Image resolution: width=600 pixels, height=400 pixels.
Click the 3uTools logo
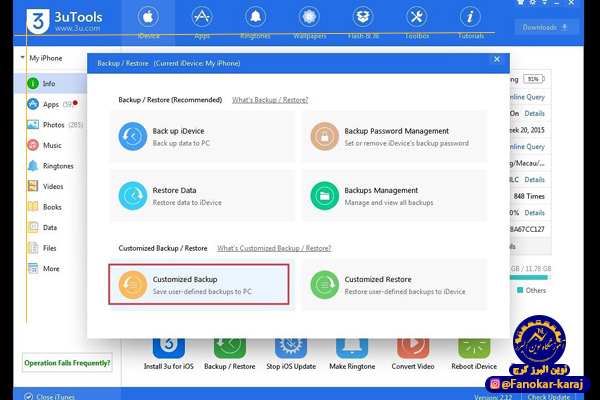(64, 21)
